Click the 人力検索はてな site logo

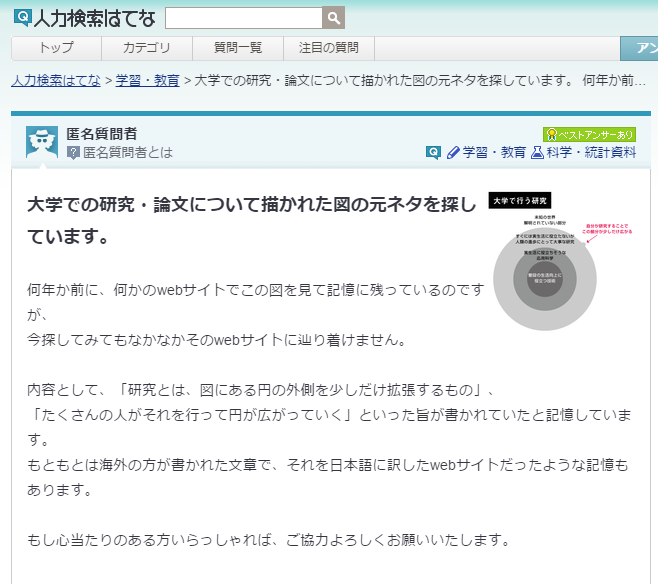tap(84, 18)
